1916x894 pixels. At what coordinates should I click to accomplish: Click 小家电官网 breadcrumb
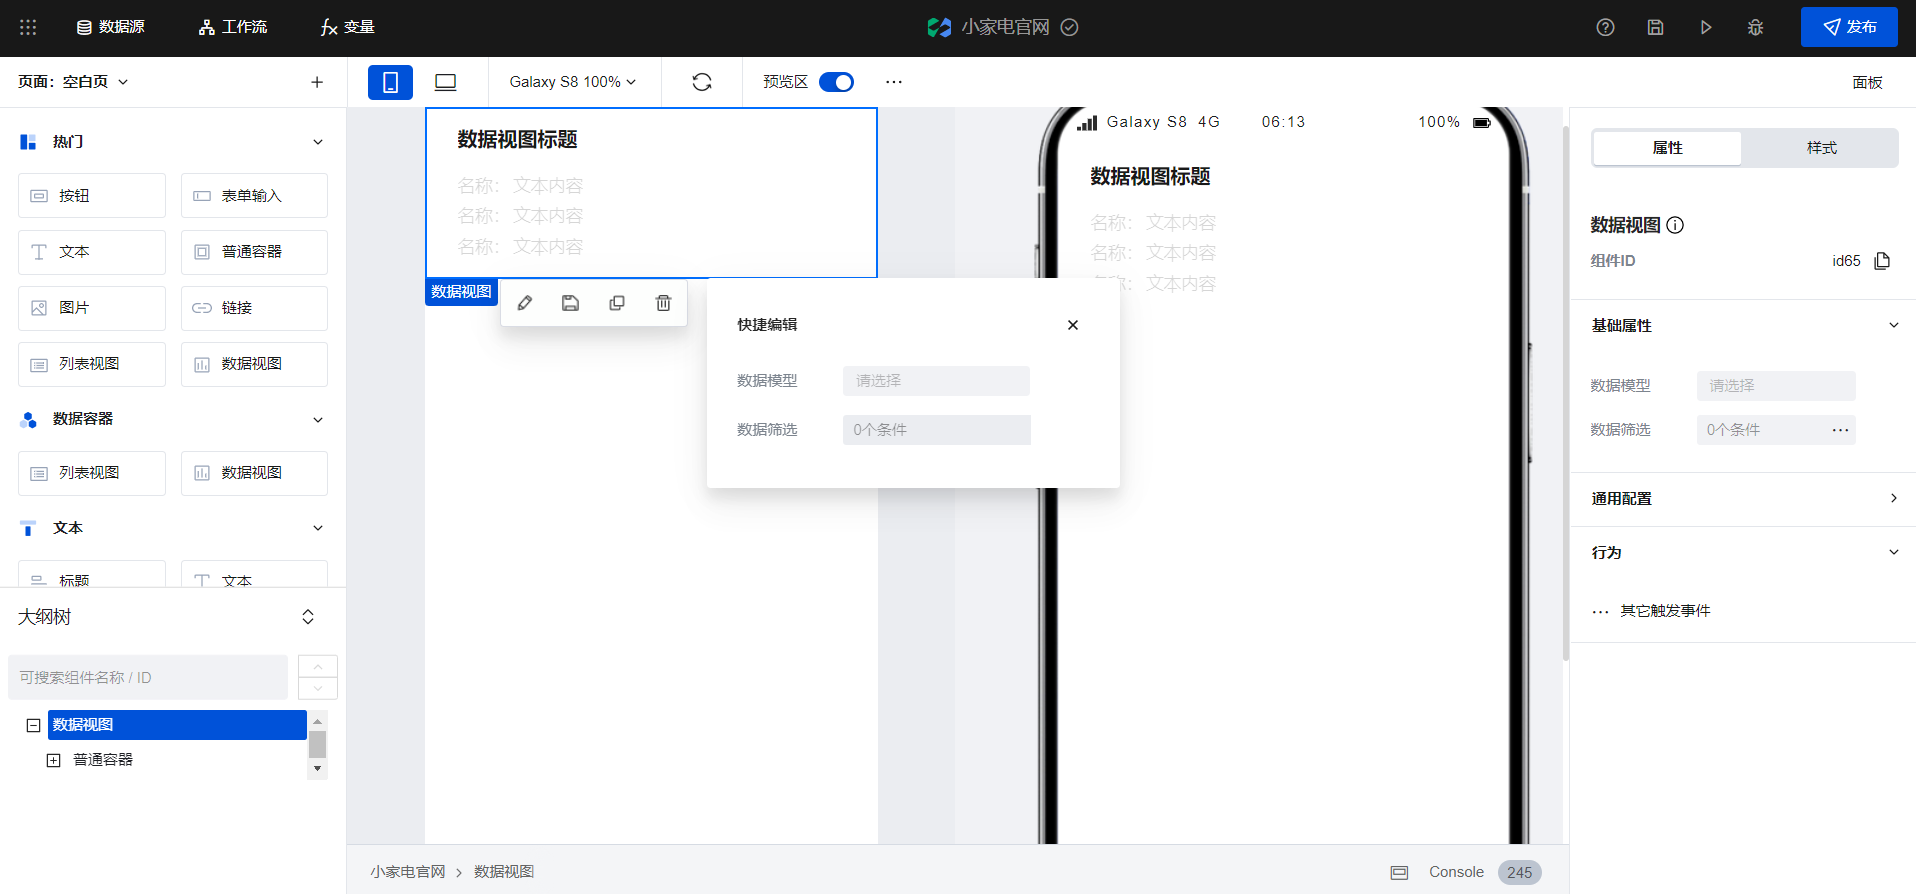(x=408, y=872)
